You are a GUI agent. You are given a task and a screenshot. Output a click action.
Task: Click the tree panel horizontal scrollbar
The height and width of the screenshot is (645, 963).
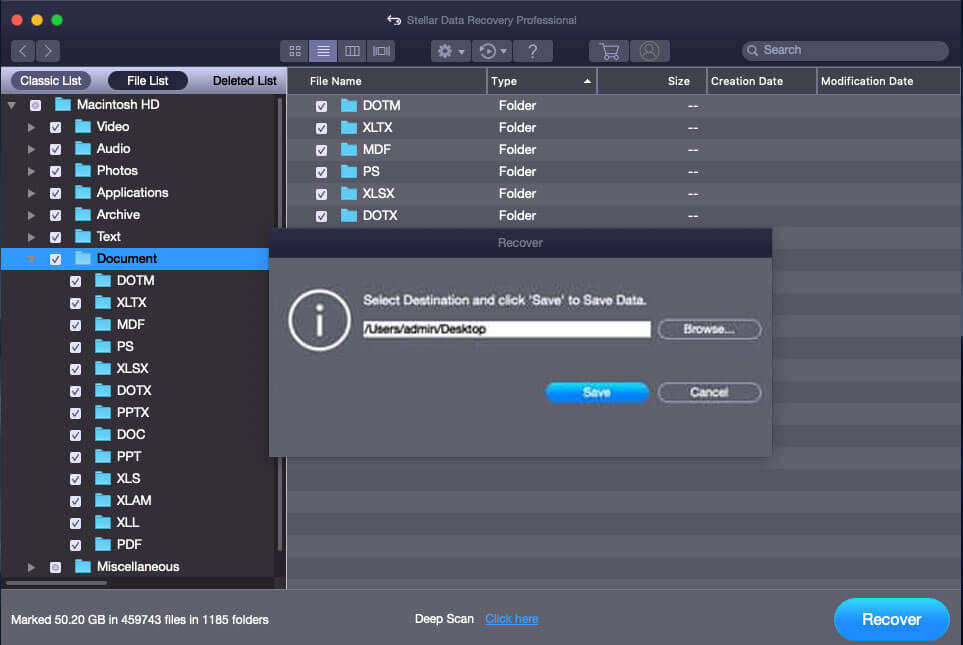point(57,582)
